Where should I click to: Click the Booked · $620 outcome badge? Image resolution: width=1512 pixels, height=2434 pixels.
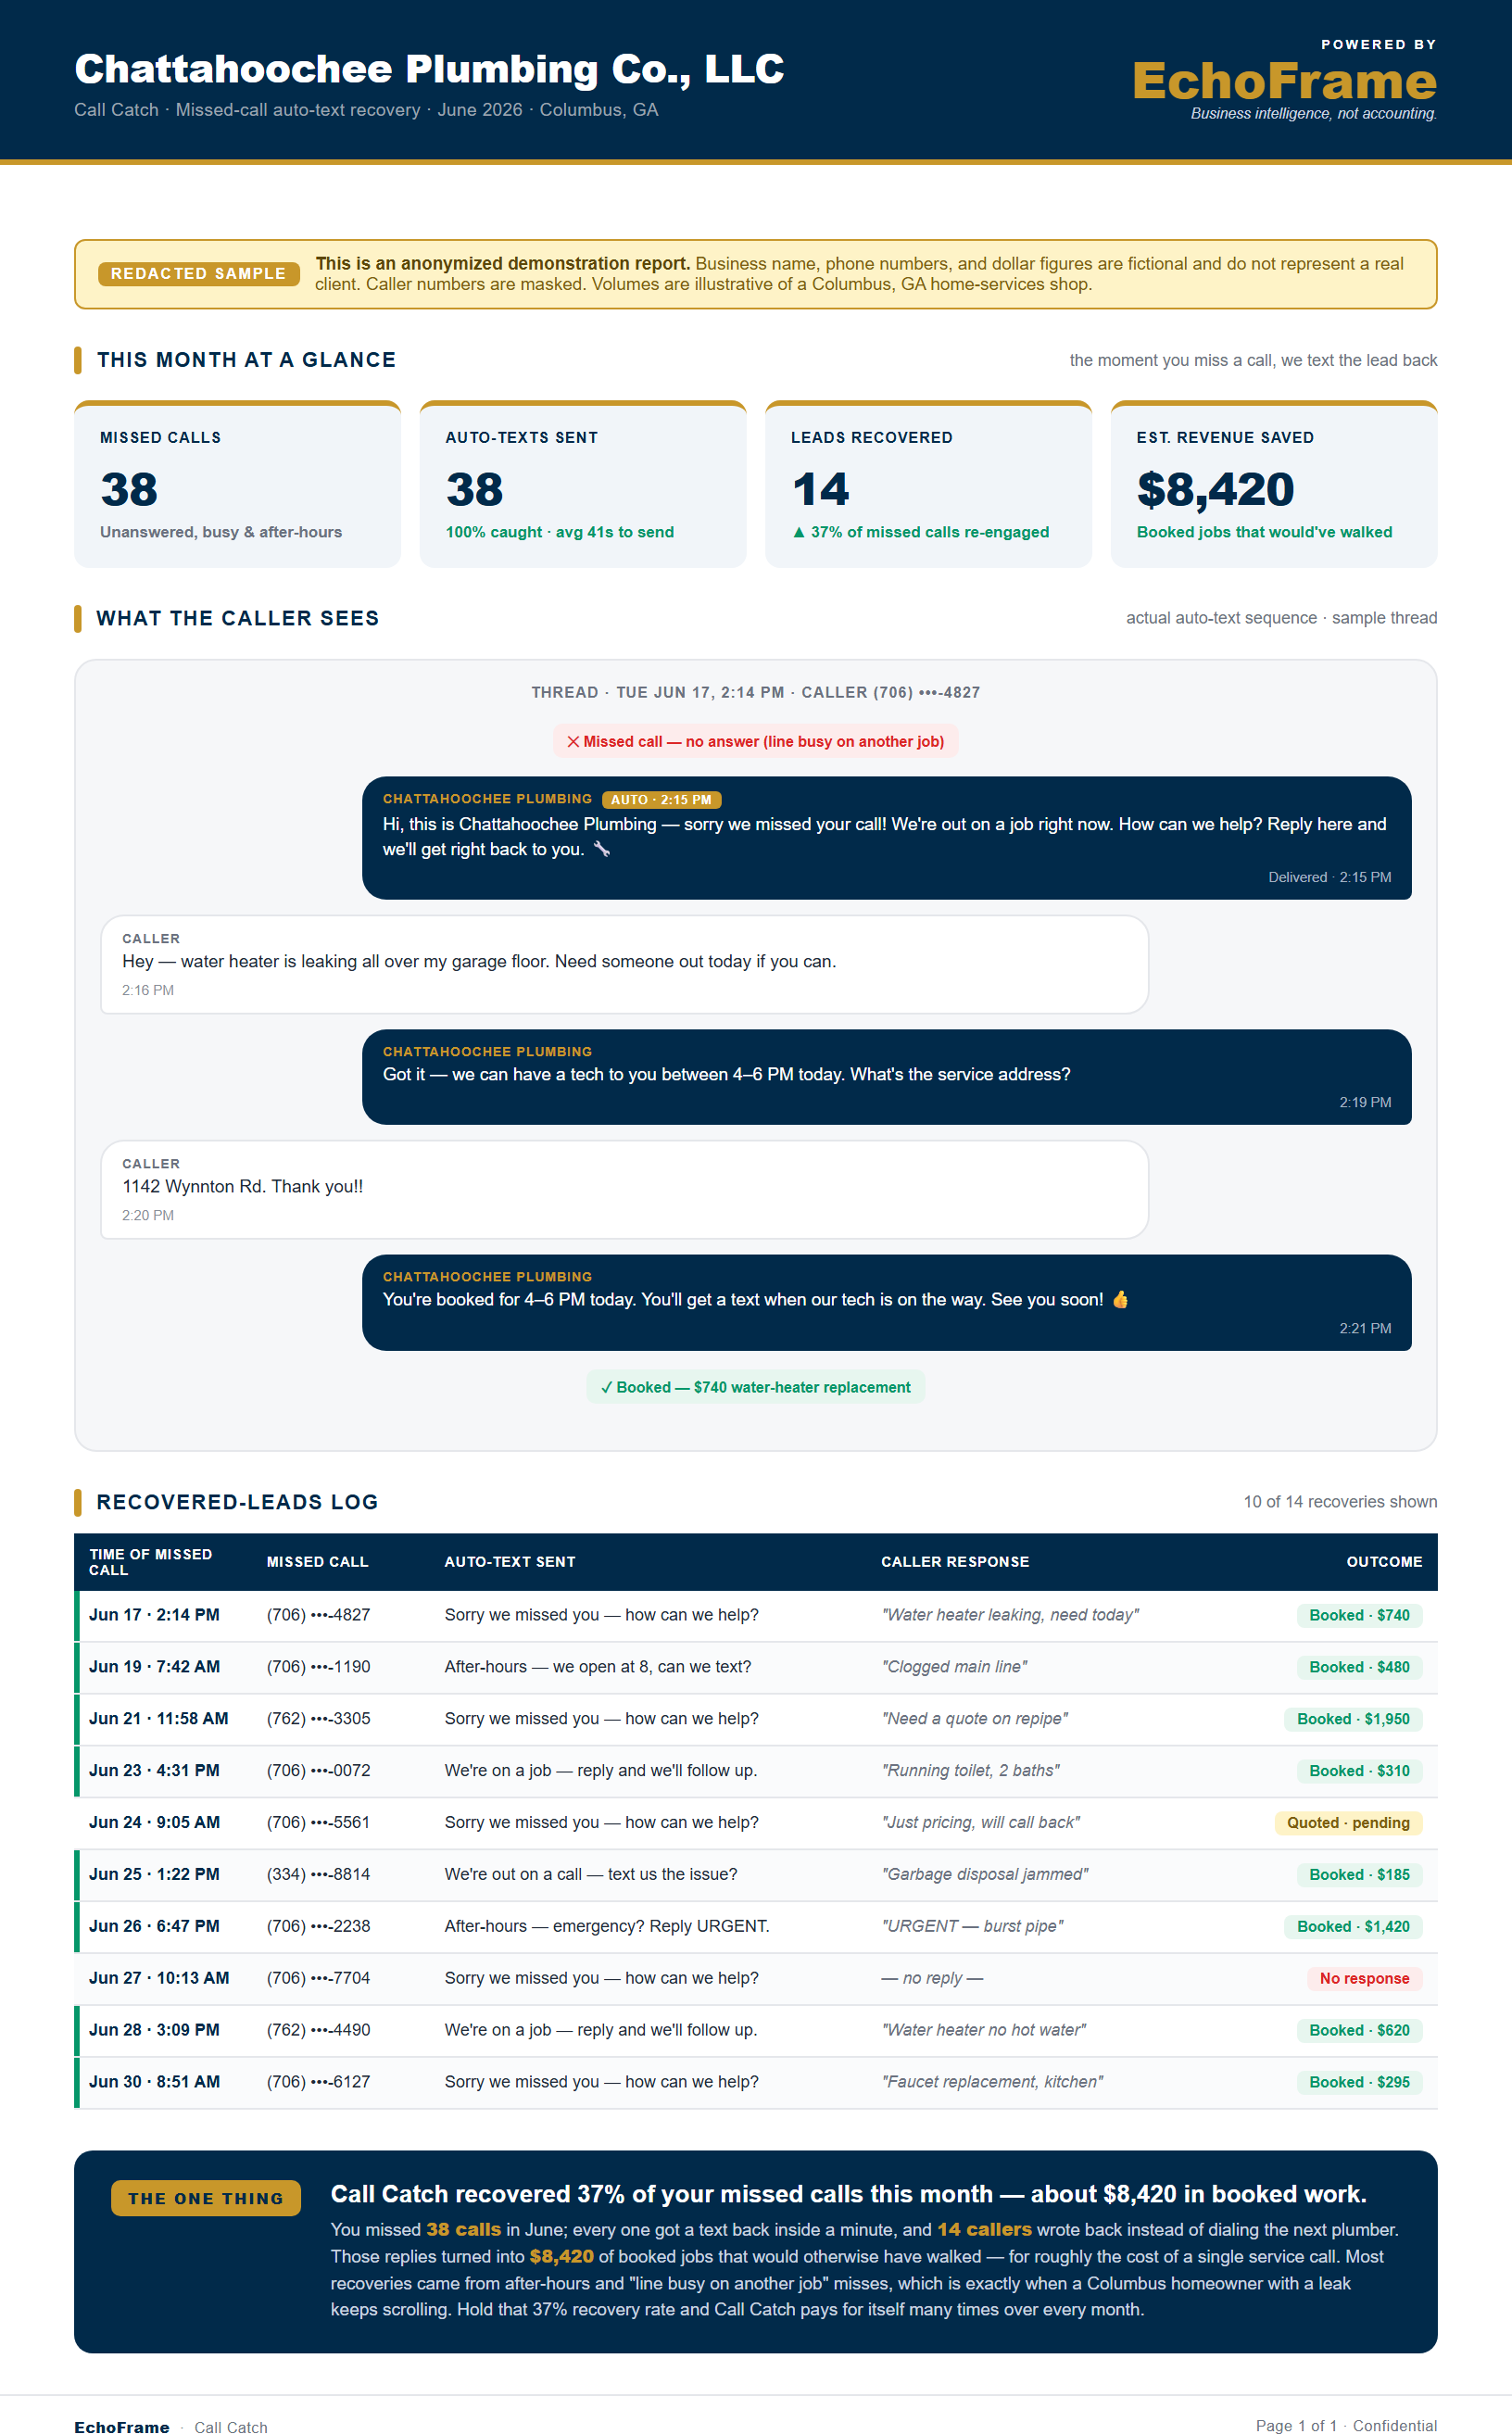(x=1359, y=2031)
